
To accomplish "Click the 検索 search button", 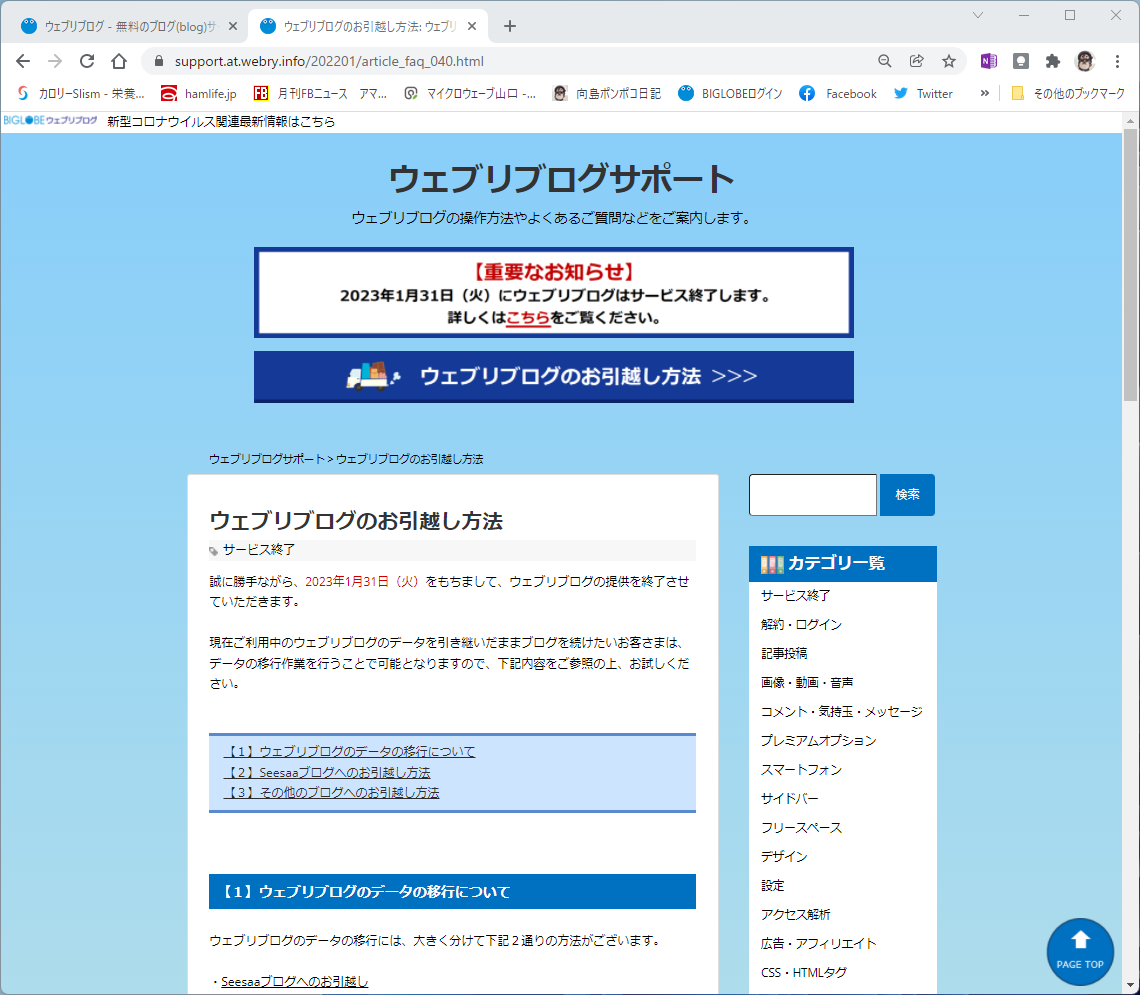I will pos(907,495).
